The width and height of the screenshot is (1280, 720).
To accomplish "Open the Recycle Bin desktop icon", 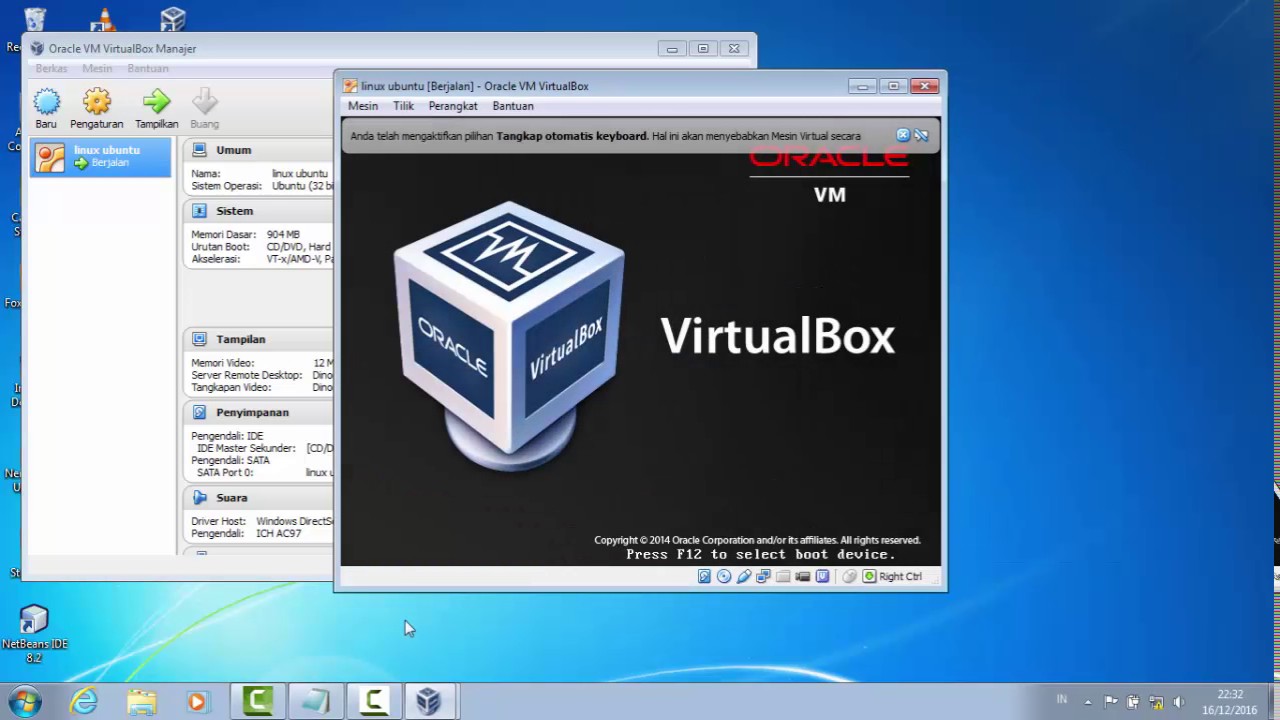I will coord(34,20).
